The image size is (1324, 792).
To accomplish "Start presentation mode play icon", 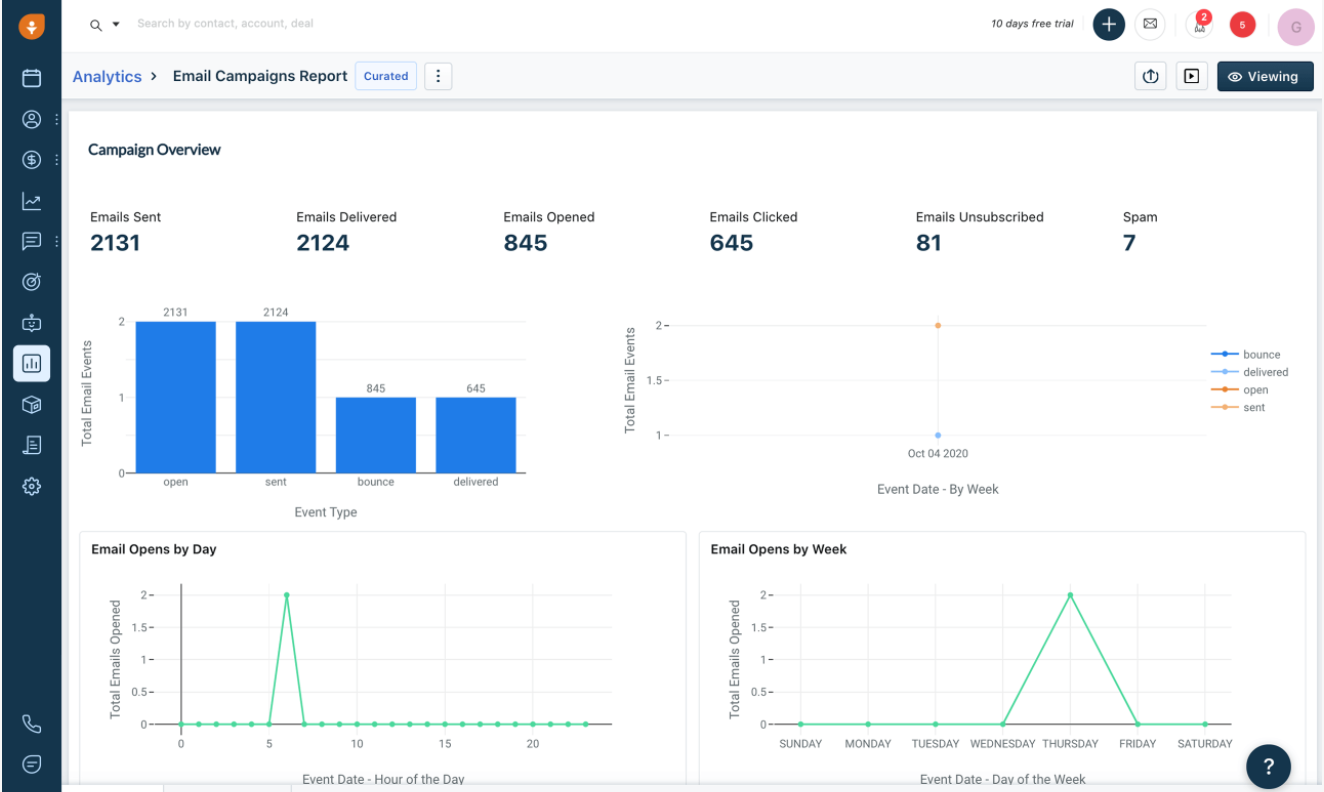I will click(x=1191, y=76).
